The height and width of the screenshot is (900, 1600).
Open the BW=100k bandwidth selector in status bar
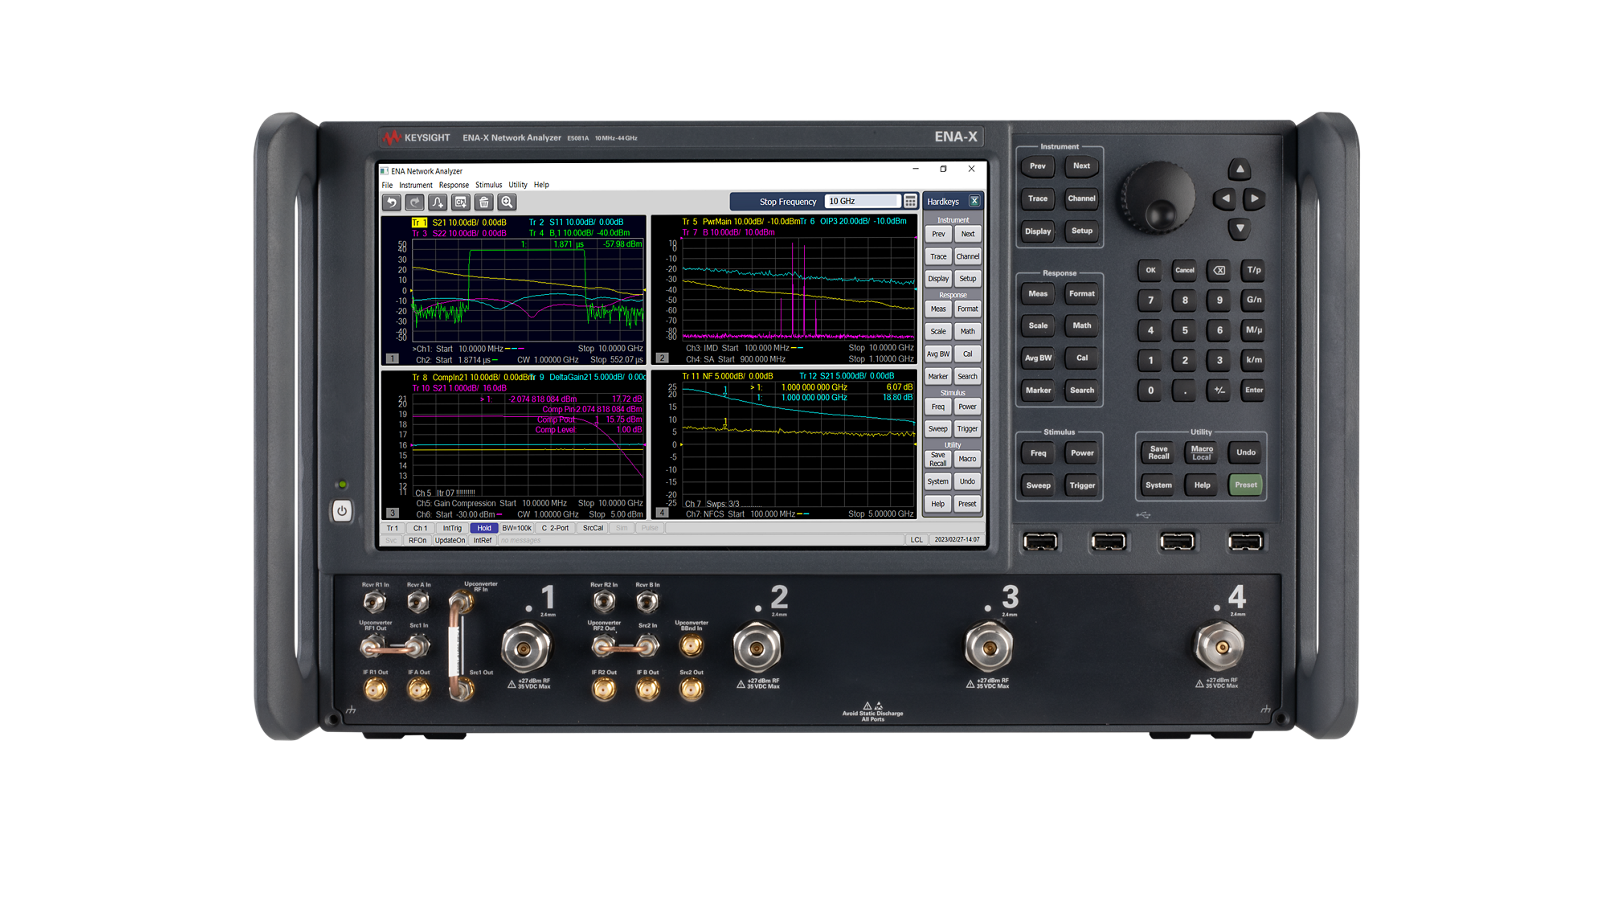(517, 528)
